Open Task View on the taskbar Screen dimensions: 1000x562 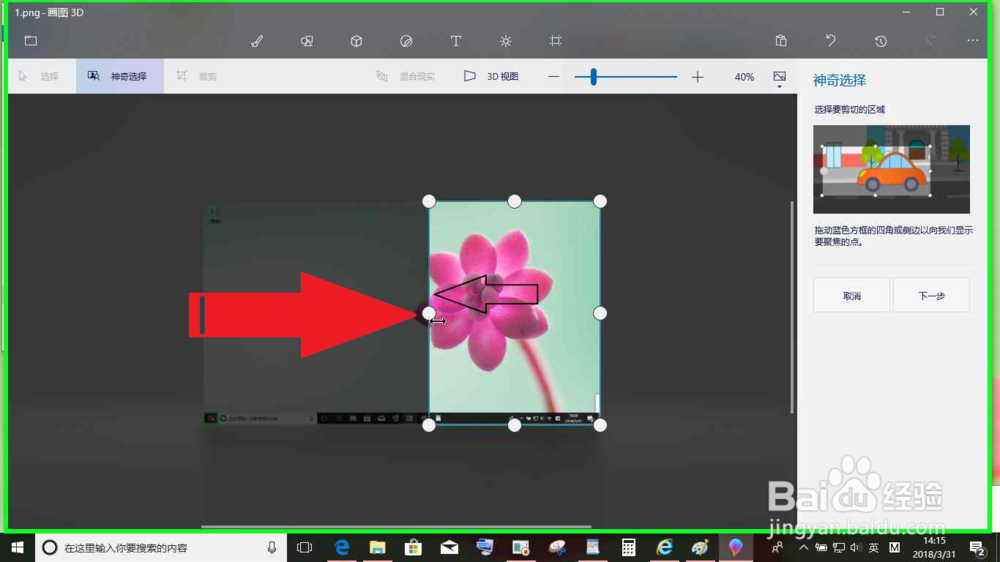[x=305, y=547]
